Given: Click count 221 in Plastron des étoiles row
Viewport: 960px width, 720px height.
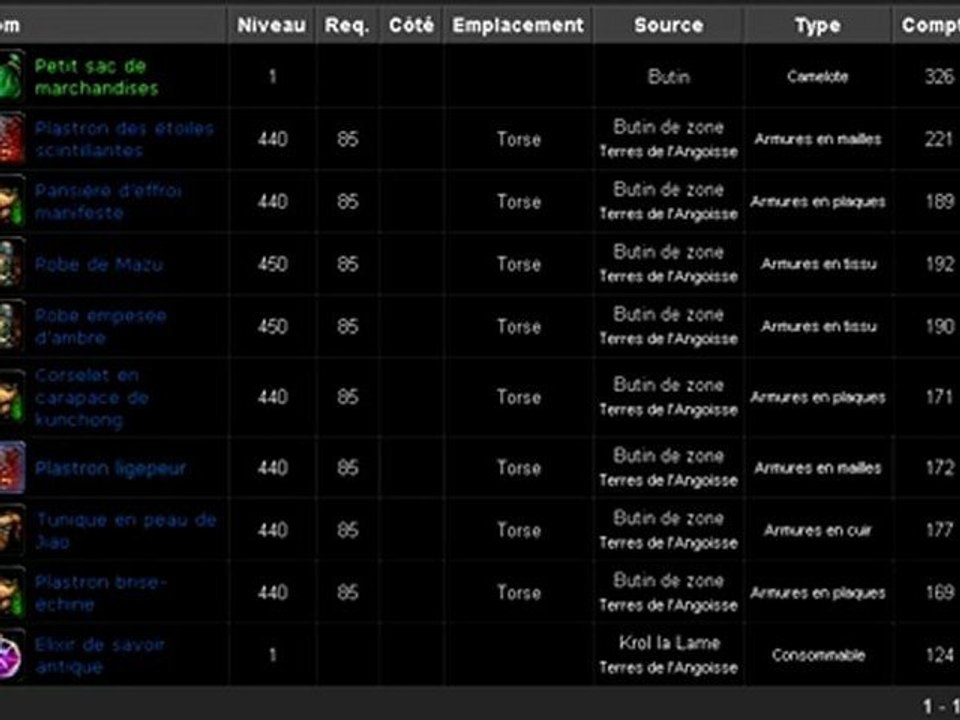Looking at the screenshot, I should [x=939, y=139].
